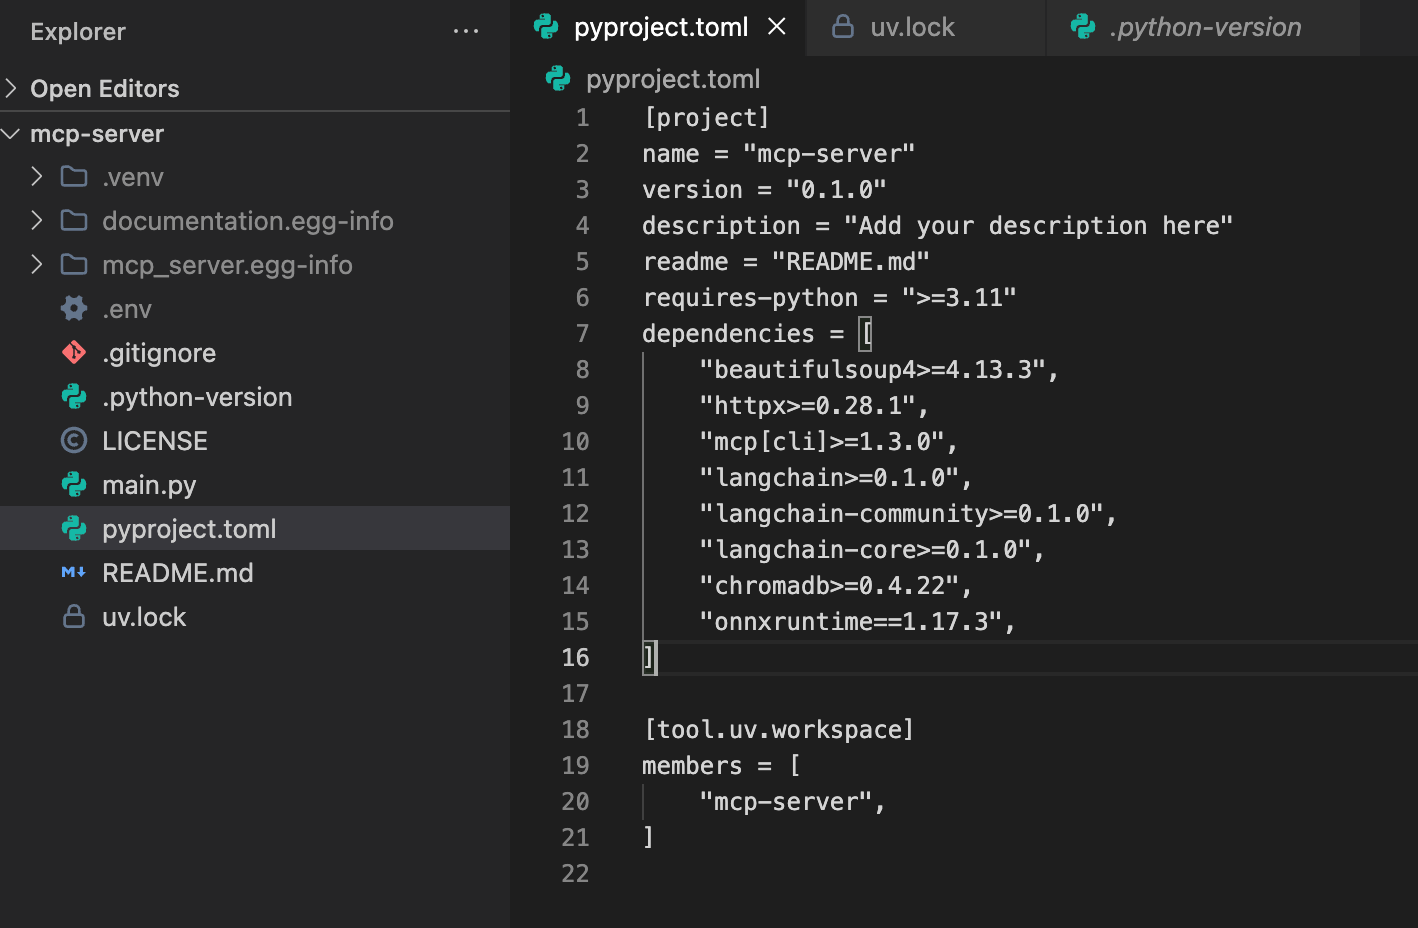Click the Python icon in the breadcrumb

pyautogui.click(x=558, y=79)
